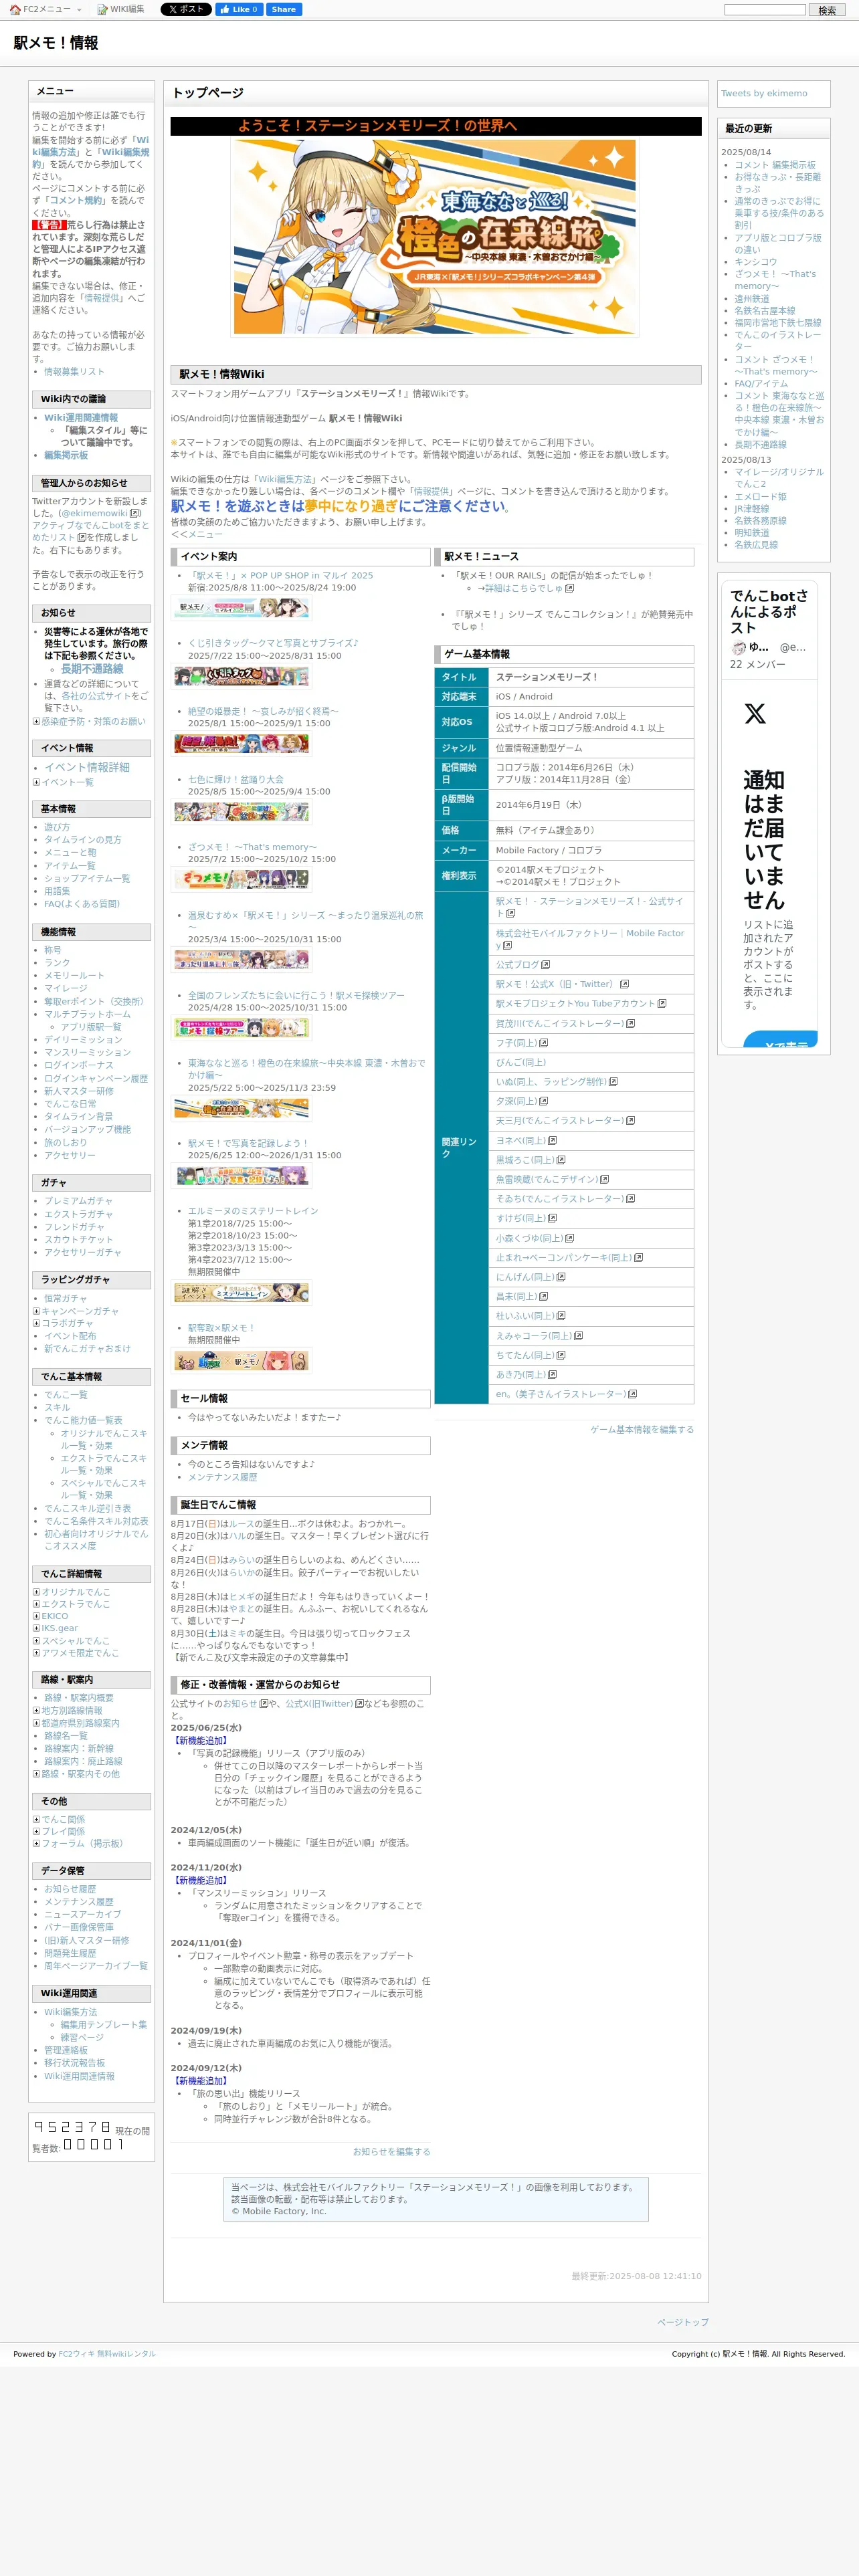
Task: Expand the アワメモ限定でんこ tree item
Action: tap(36, 1653)
